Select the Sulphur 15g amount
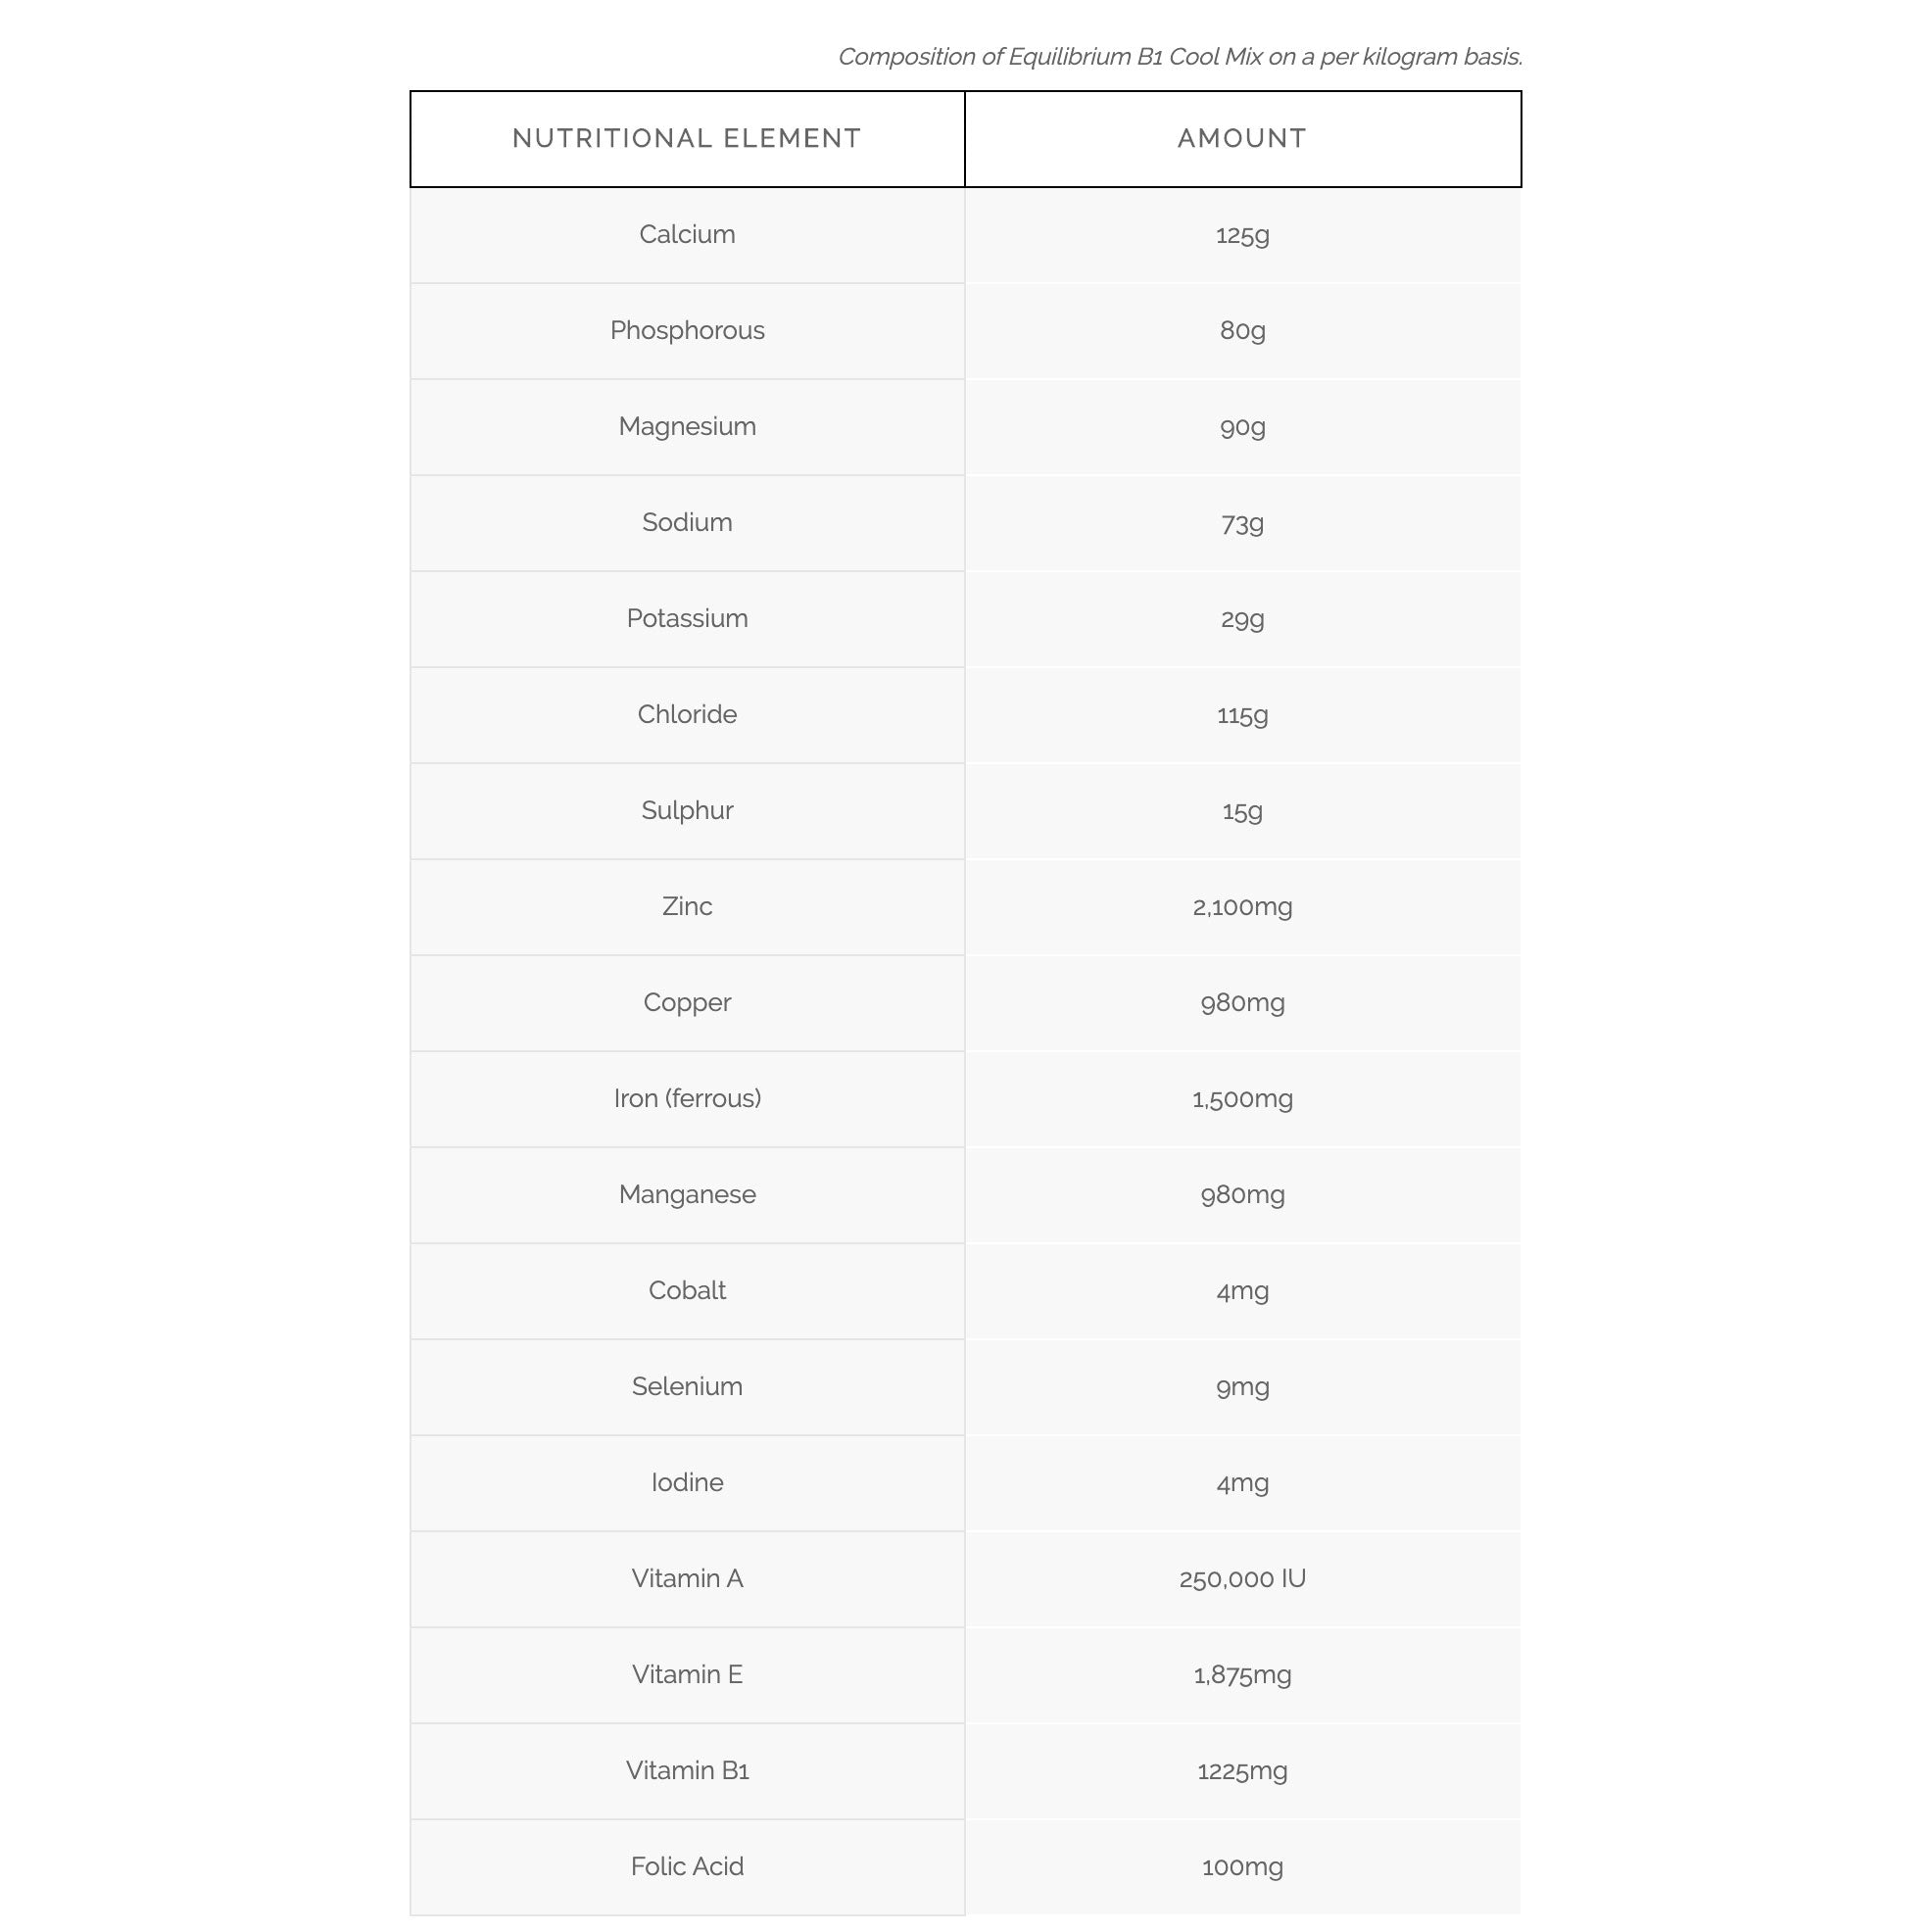 pos(1242,811)
